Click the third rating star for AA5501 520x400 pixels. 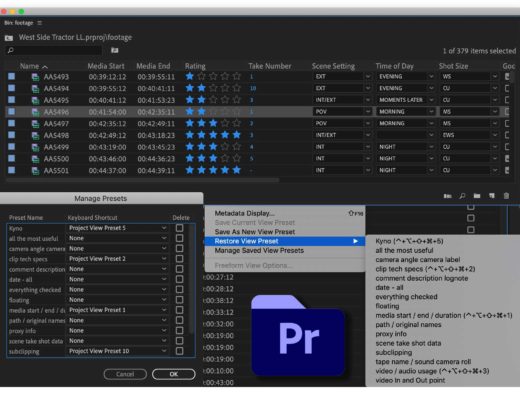[213, 170]
